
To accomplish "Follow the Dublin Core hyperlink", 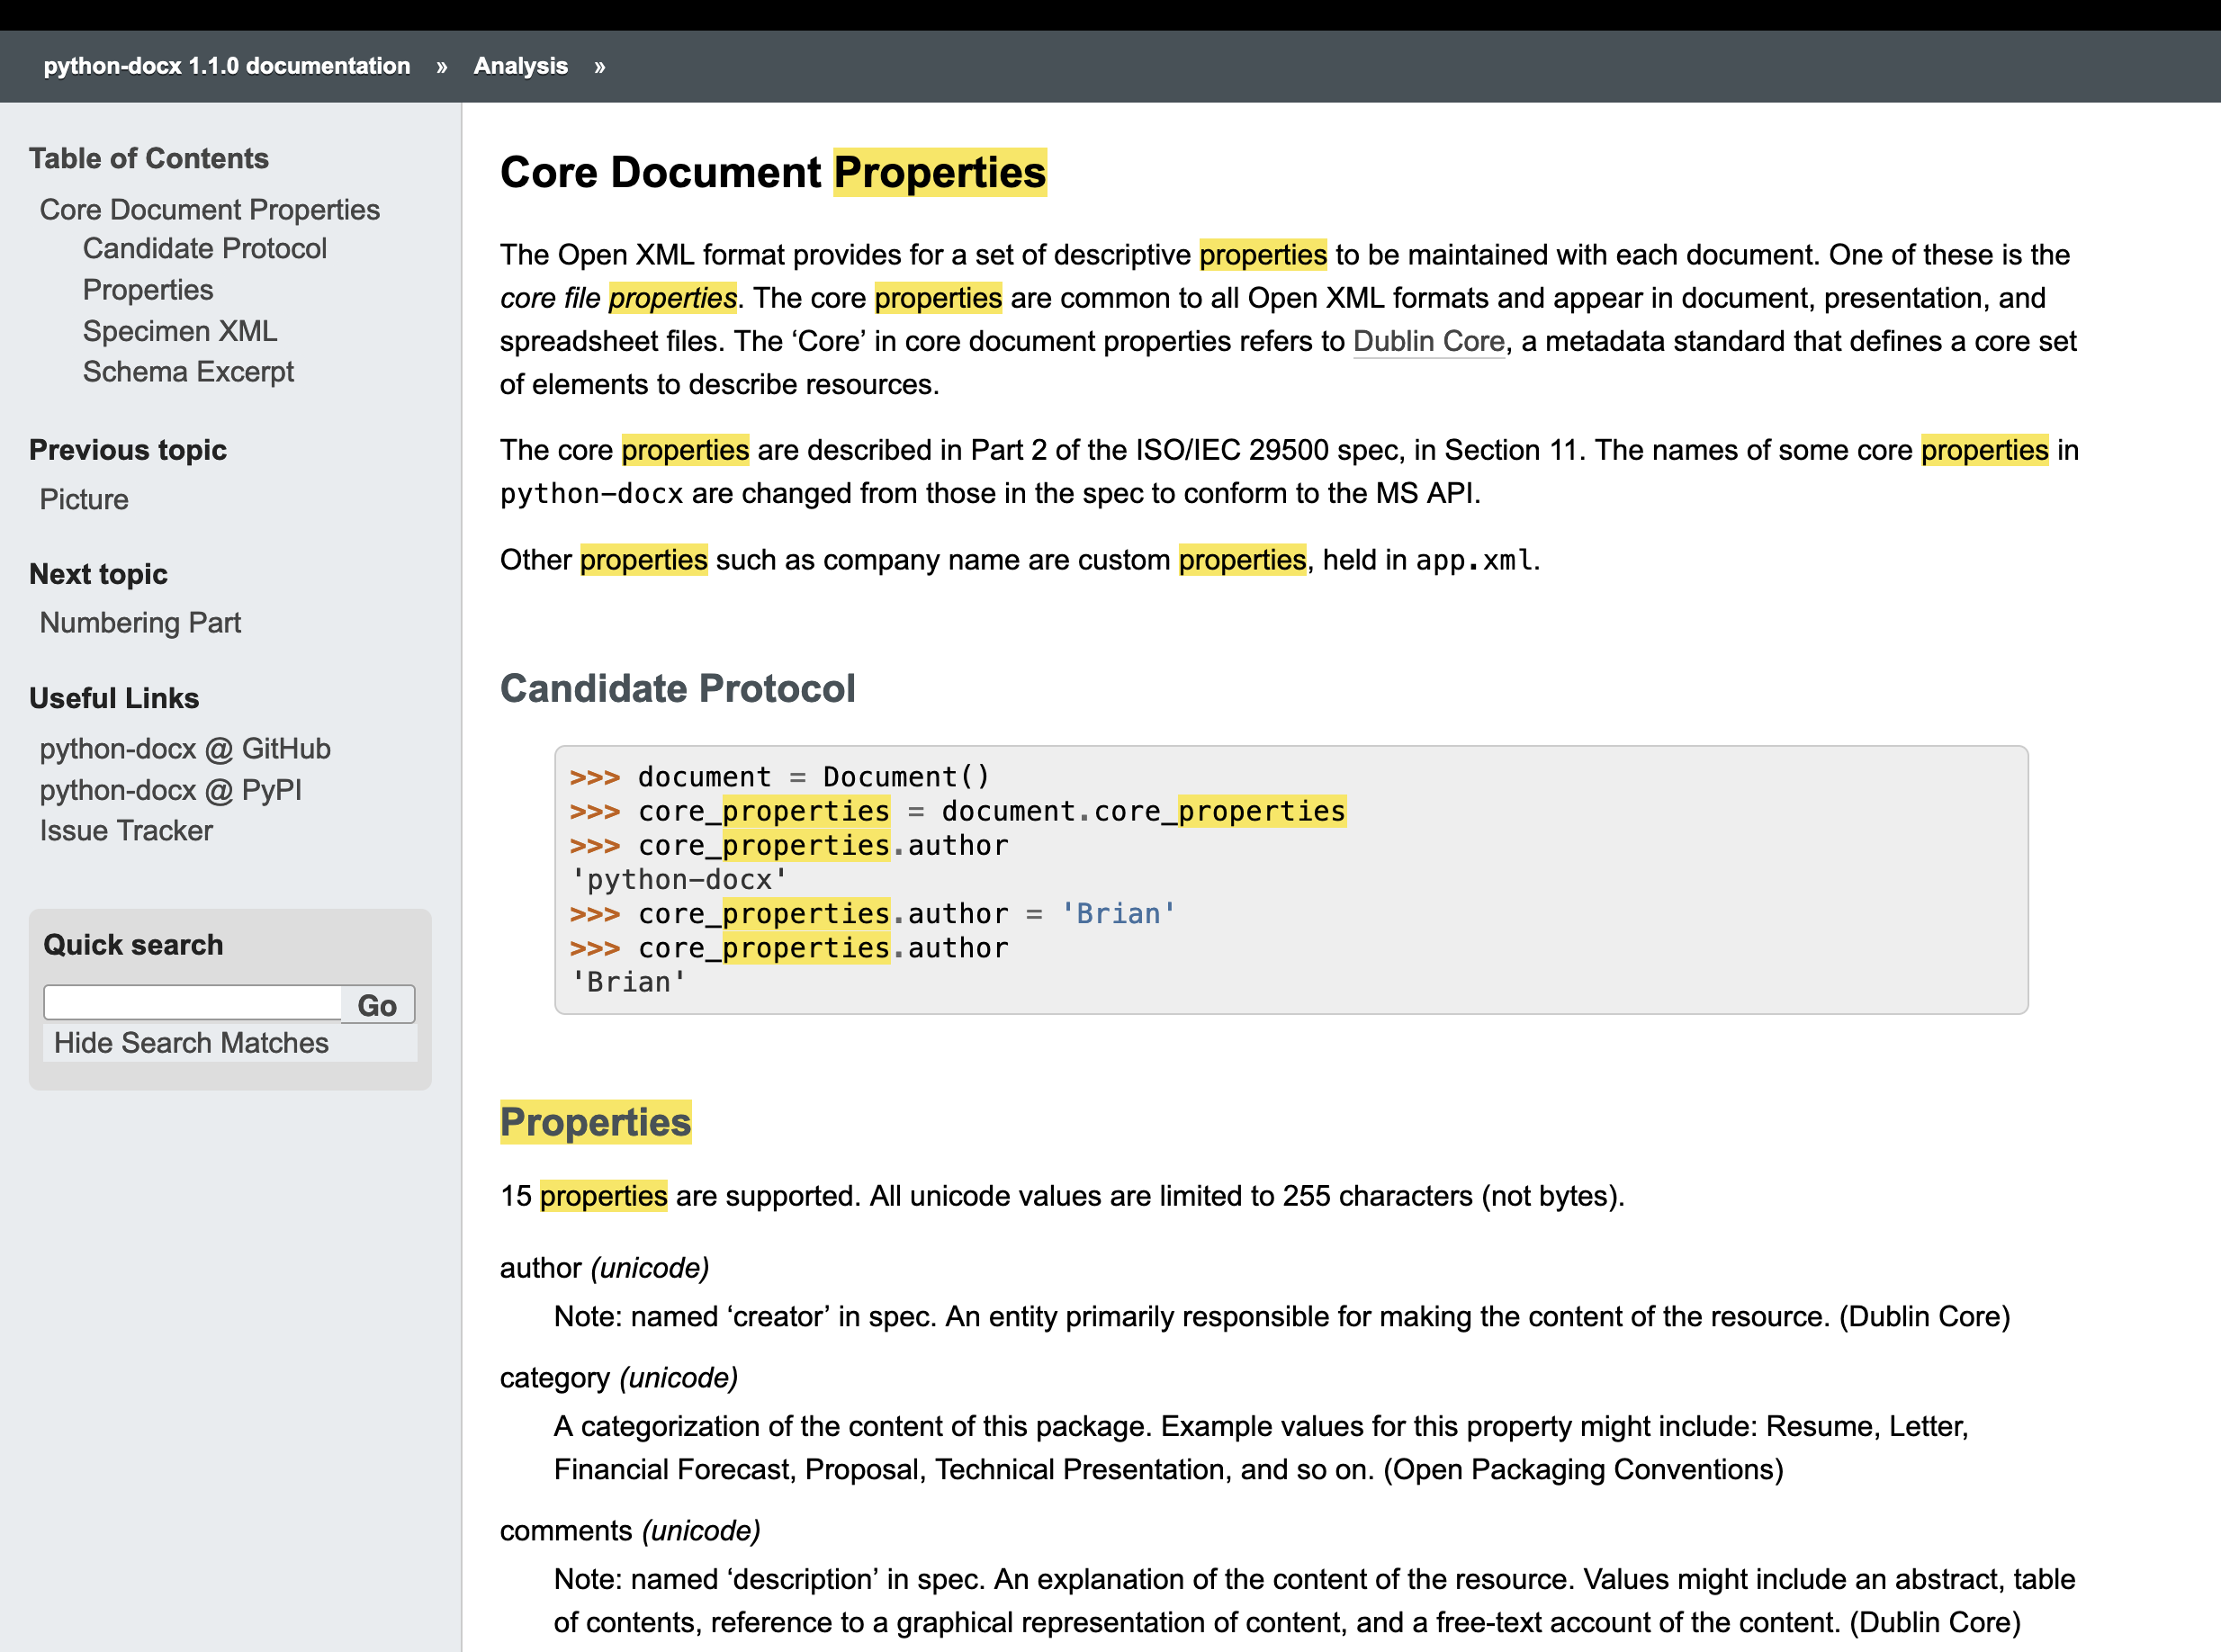I will [1428, 342].
